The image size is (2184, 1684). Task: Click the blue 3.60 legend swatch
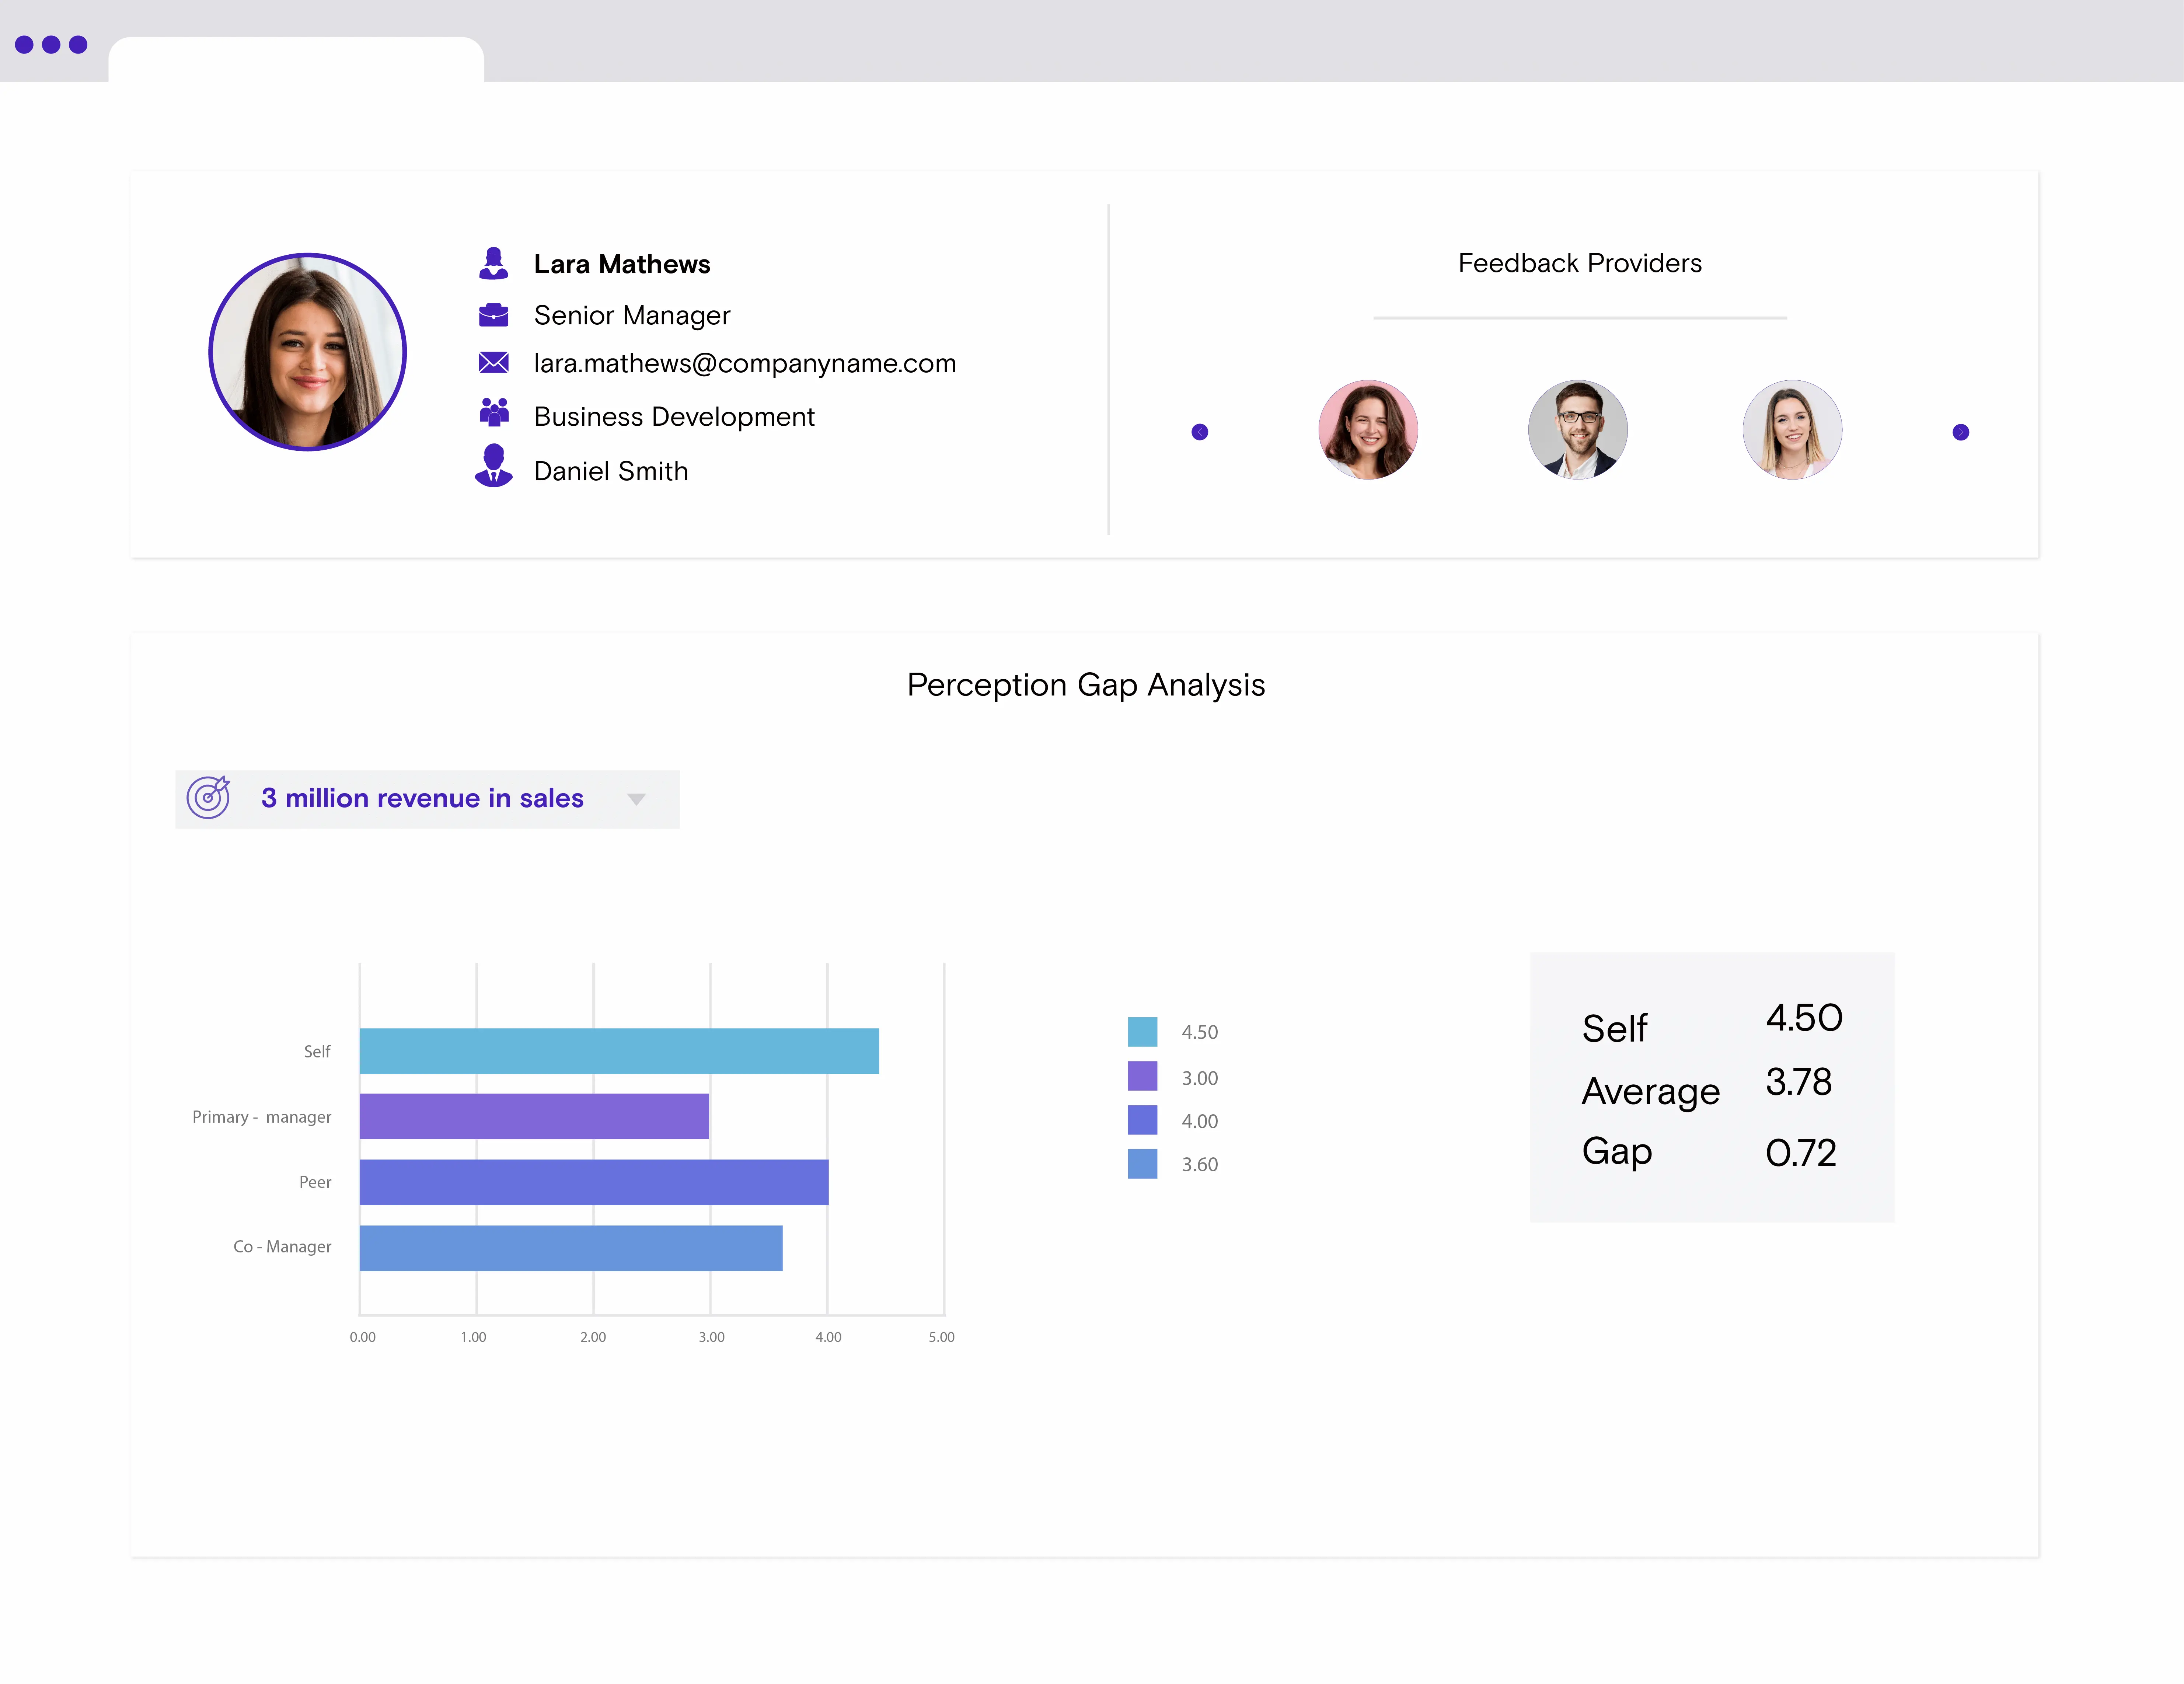coord(1142,1164)
